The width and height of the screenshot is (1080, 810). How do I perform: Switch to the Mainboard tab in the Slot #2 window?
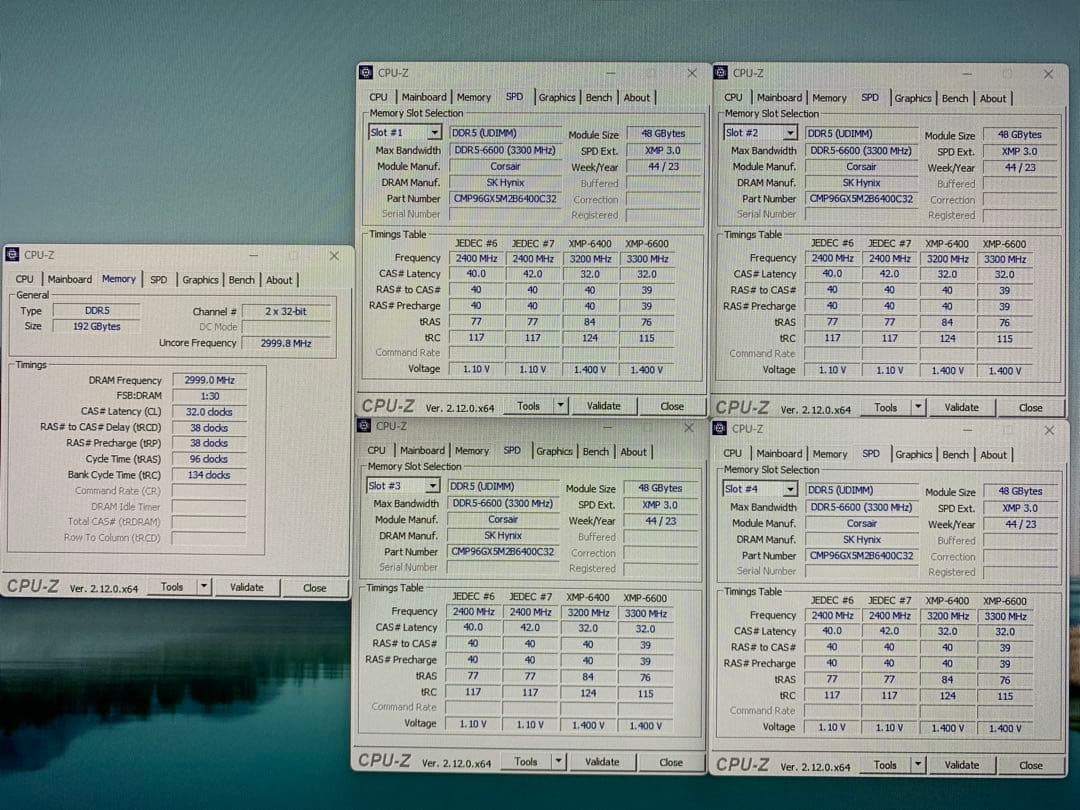tap(780, 97)
